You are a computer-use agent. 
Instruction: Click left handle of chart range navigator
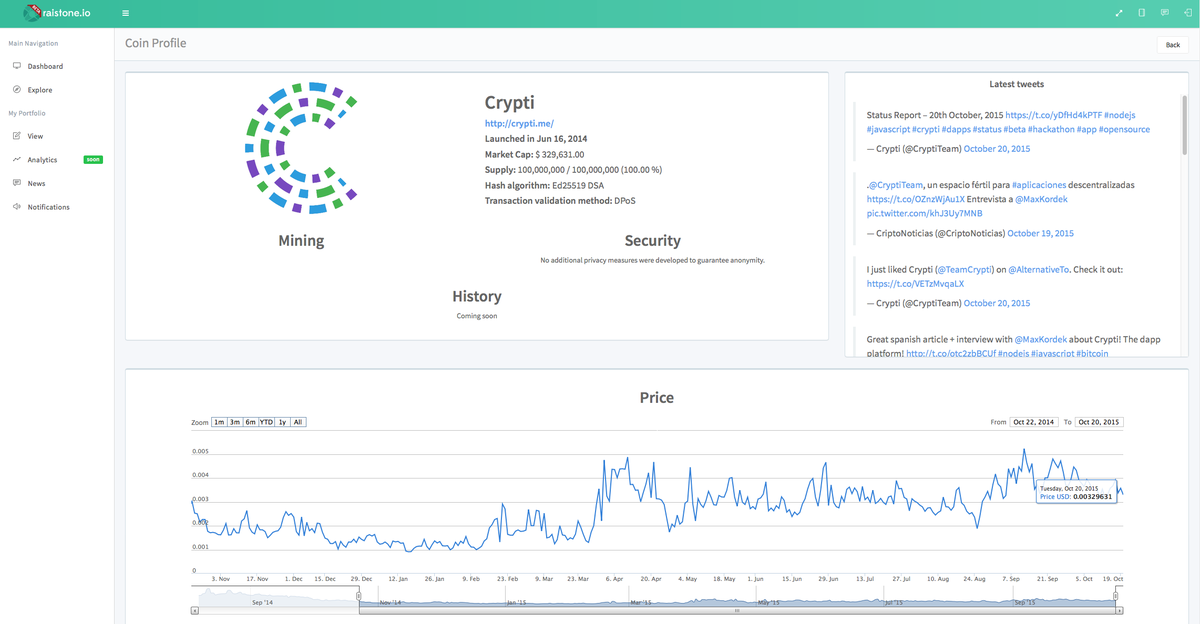(x=359, y=596)
